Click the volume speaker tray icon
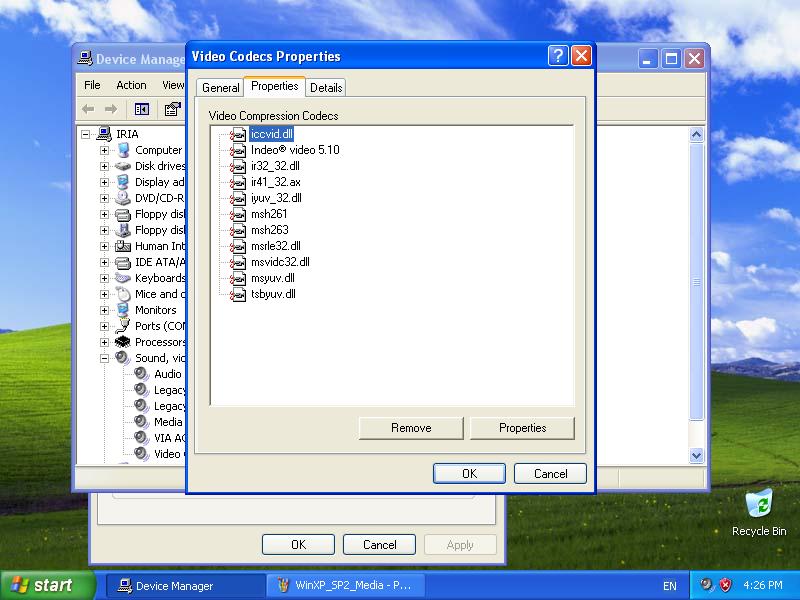800x600 pixels. point(707,585)
